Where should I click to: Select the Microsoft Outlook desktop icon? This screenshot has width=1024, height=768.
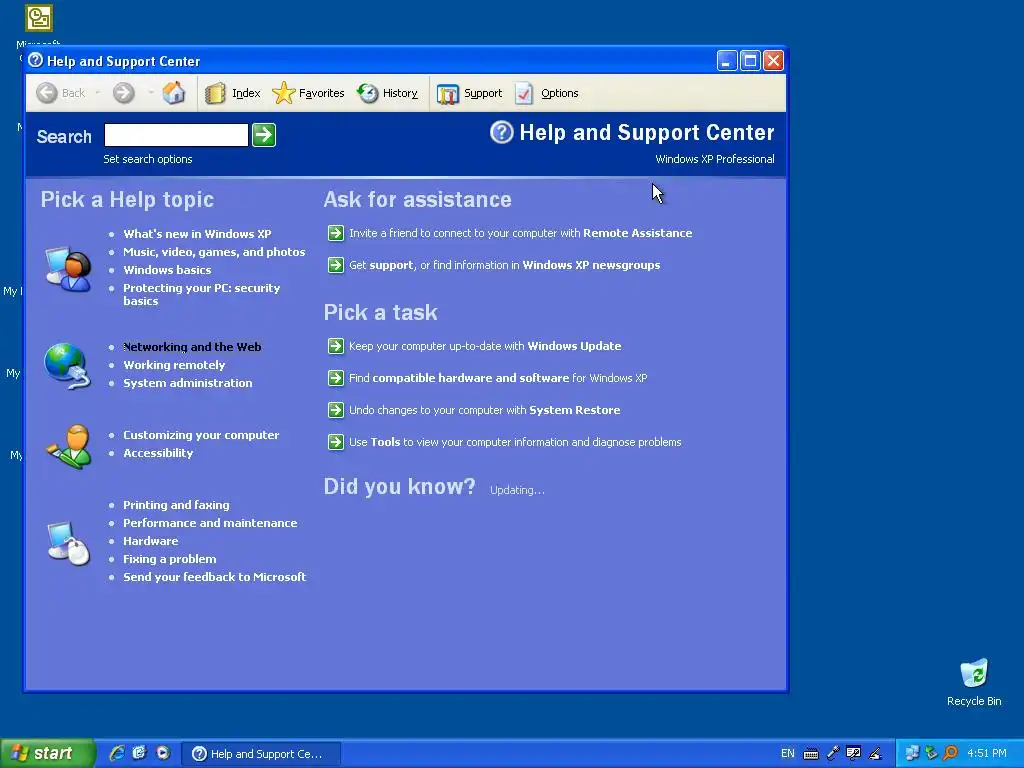[39, 18]
